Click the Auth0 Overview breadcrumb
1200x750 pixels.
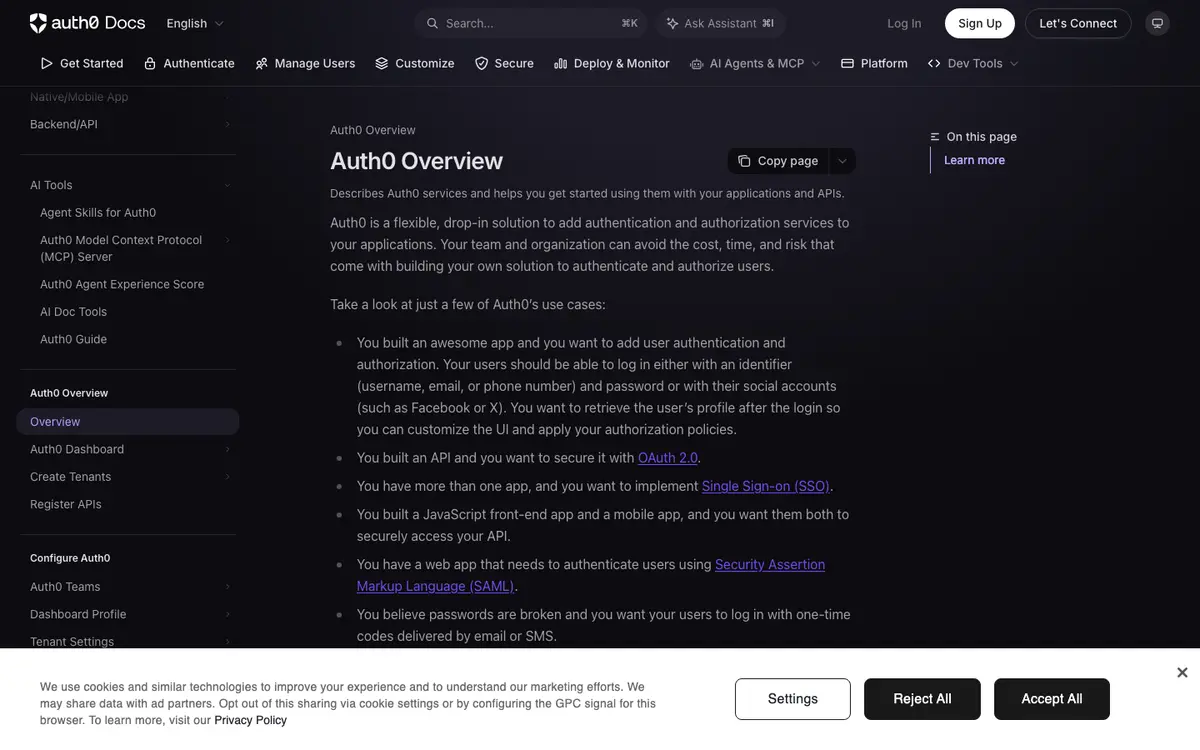373,130
